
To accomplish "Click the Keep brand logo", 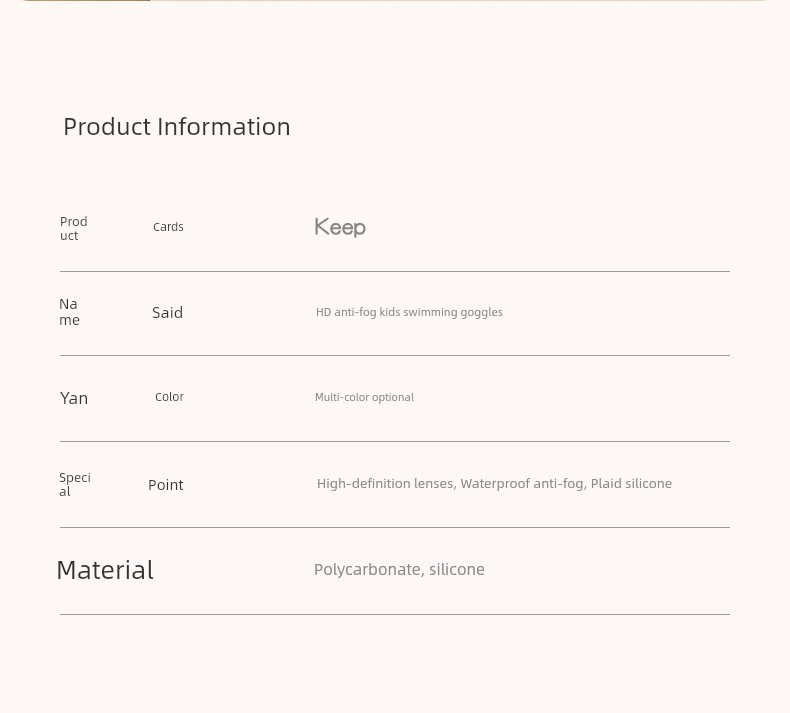I will click(x=340, y=227).
